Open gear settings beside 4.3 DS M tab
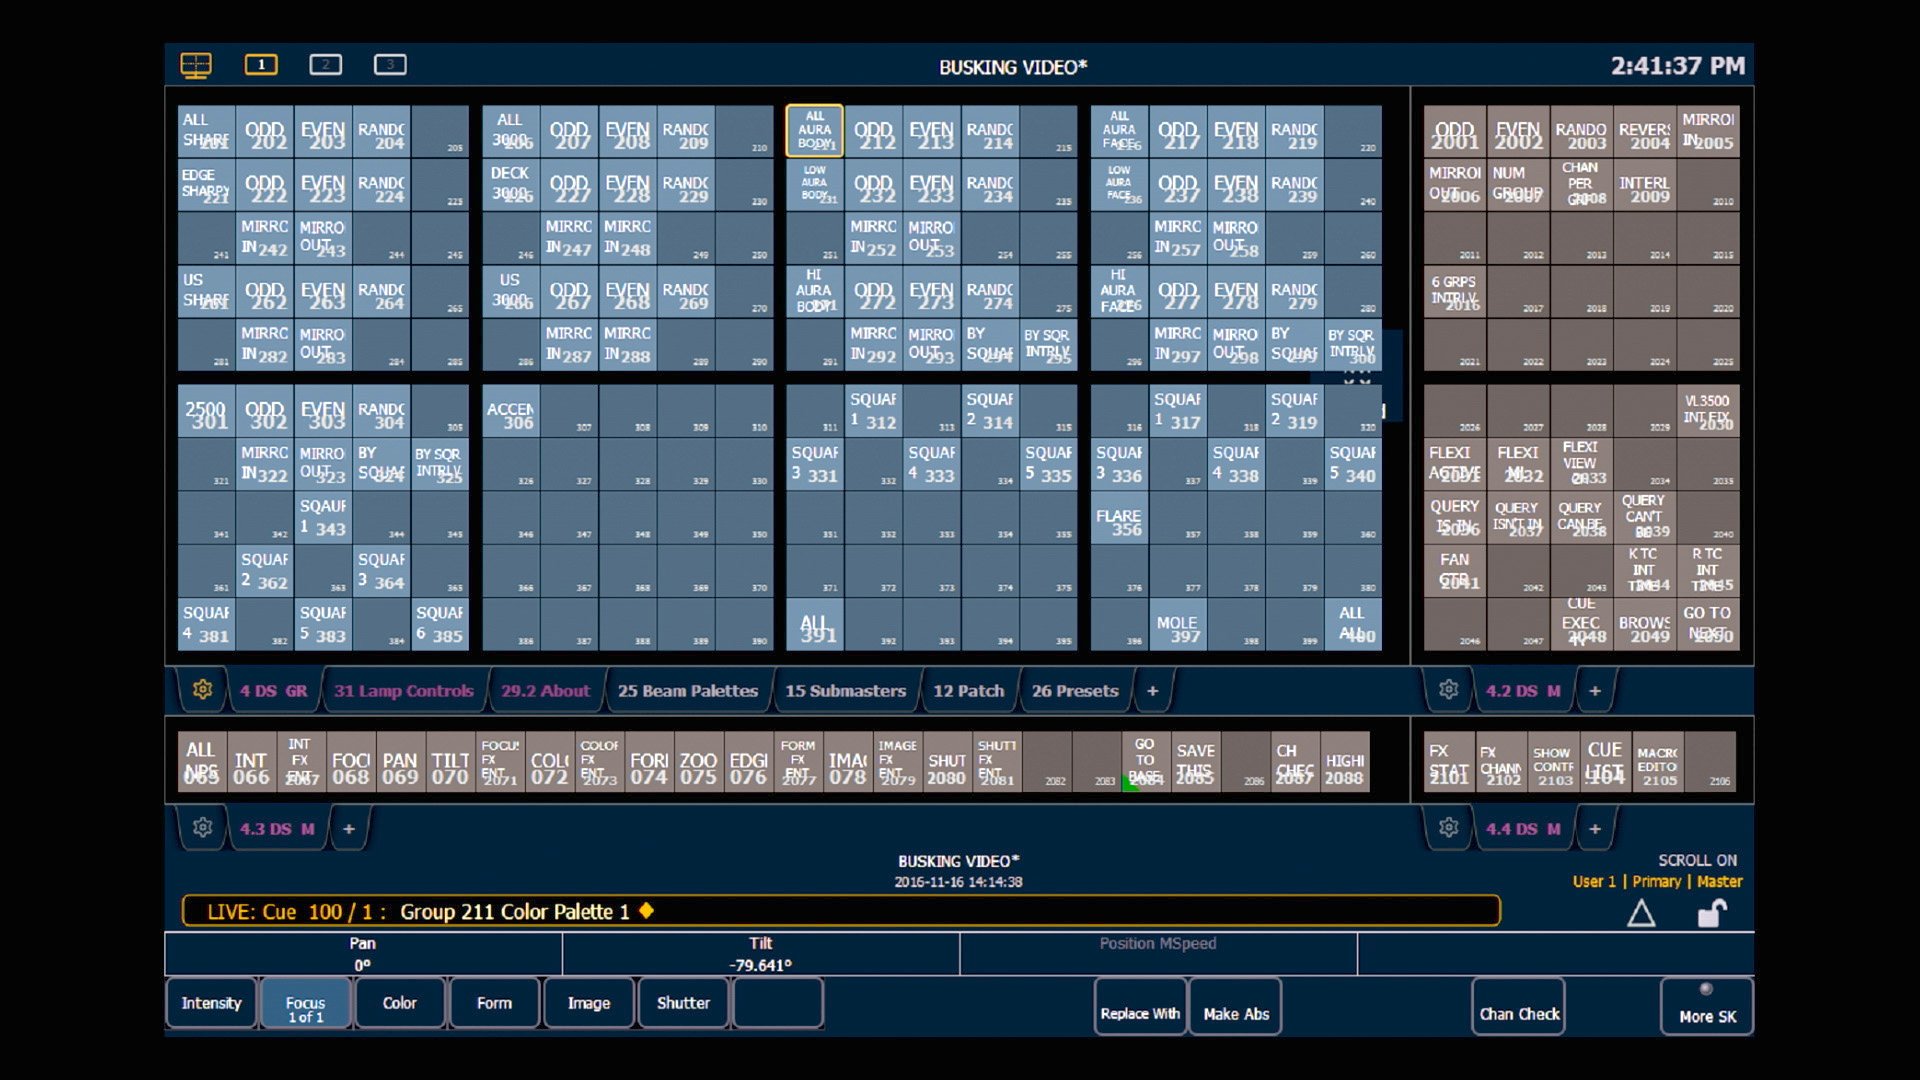 point(202,828)
